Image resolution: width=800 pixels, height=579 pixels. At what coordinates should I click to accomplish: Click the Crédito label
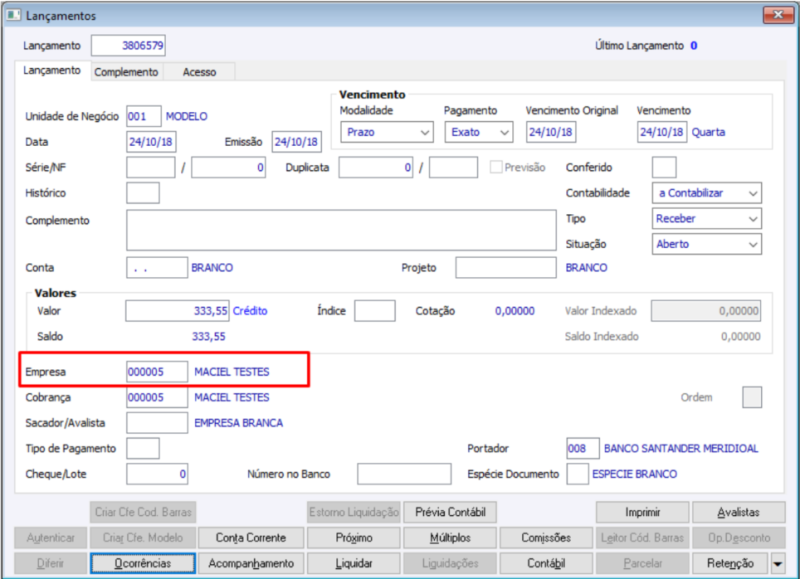point(250,311)
